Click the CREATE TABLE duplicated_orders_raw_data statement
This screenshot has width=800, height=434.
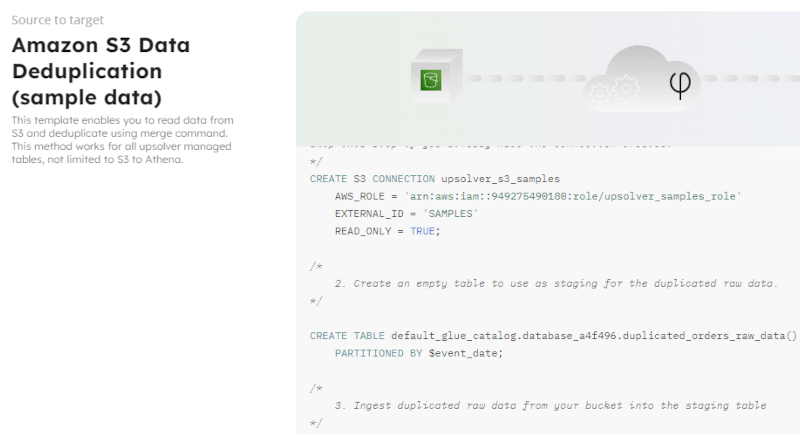tap(553, 335)
